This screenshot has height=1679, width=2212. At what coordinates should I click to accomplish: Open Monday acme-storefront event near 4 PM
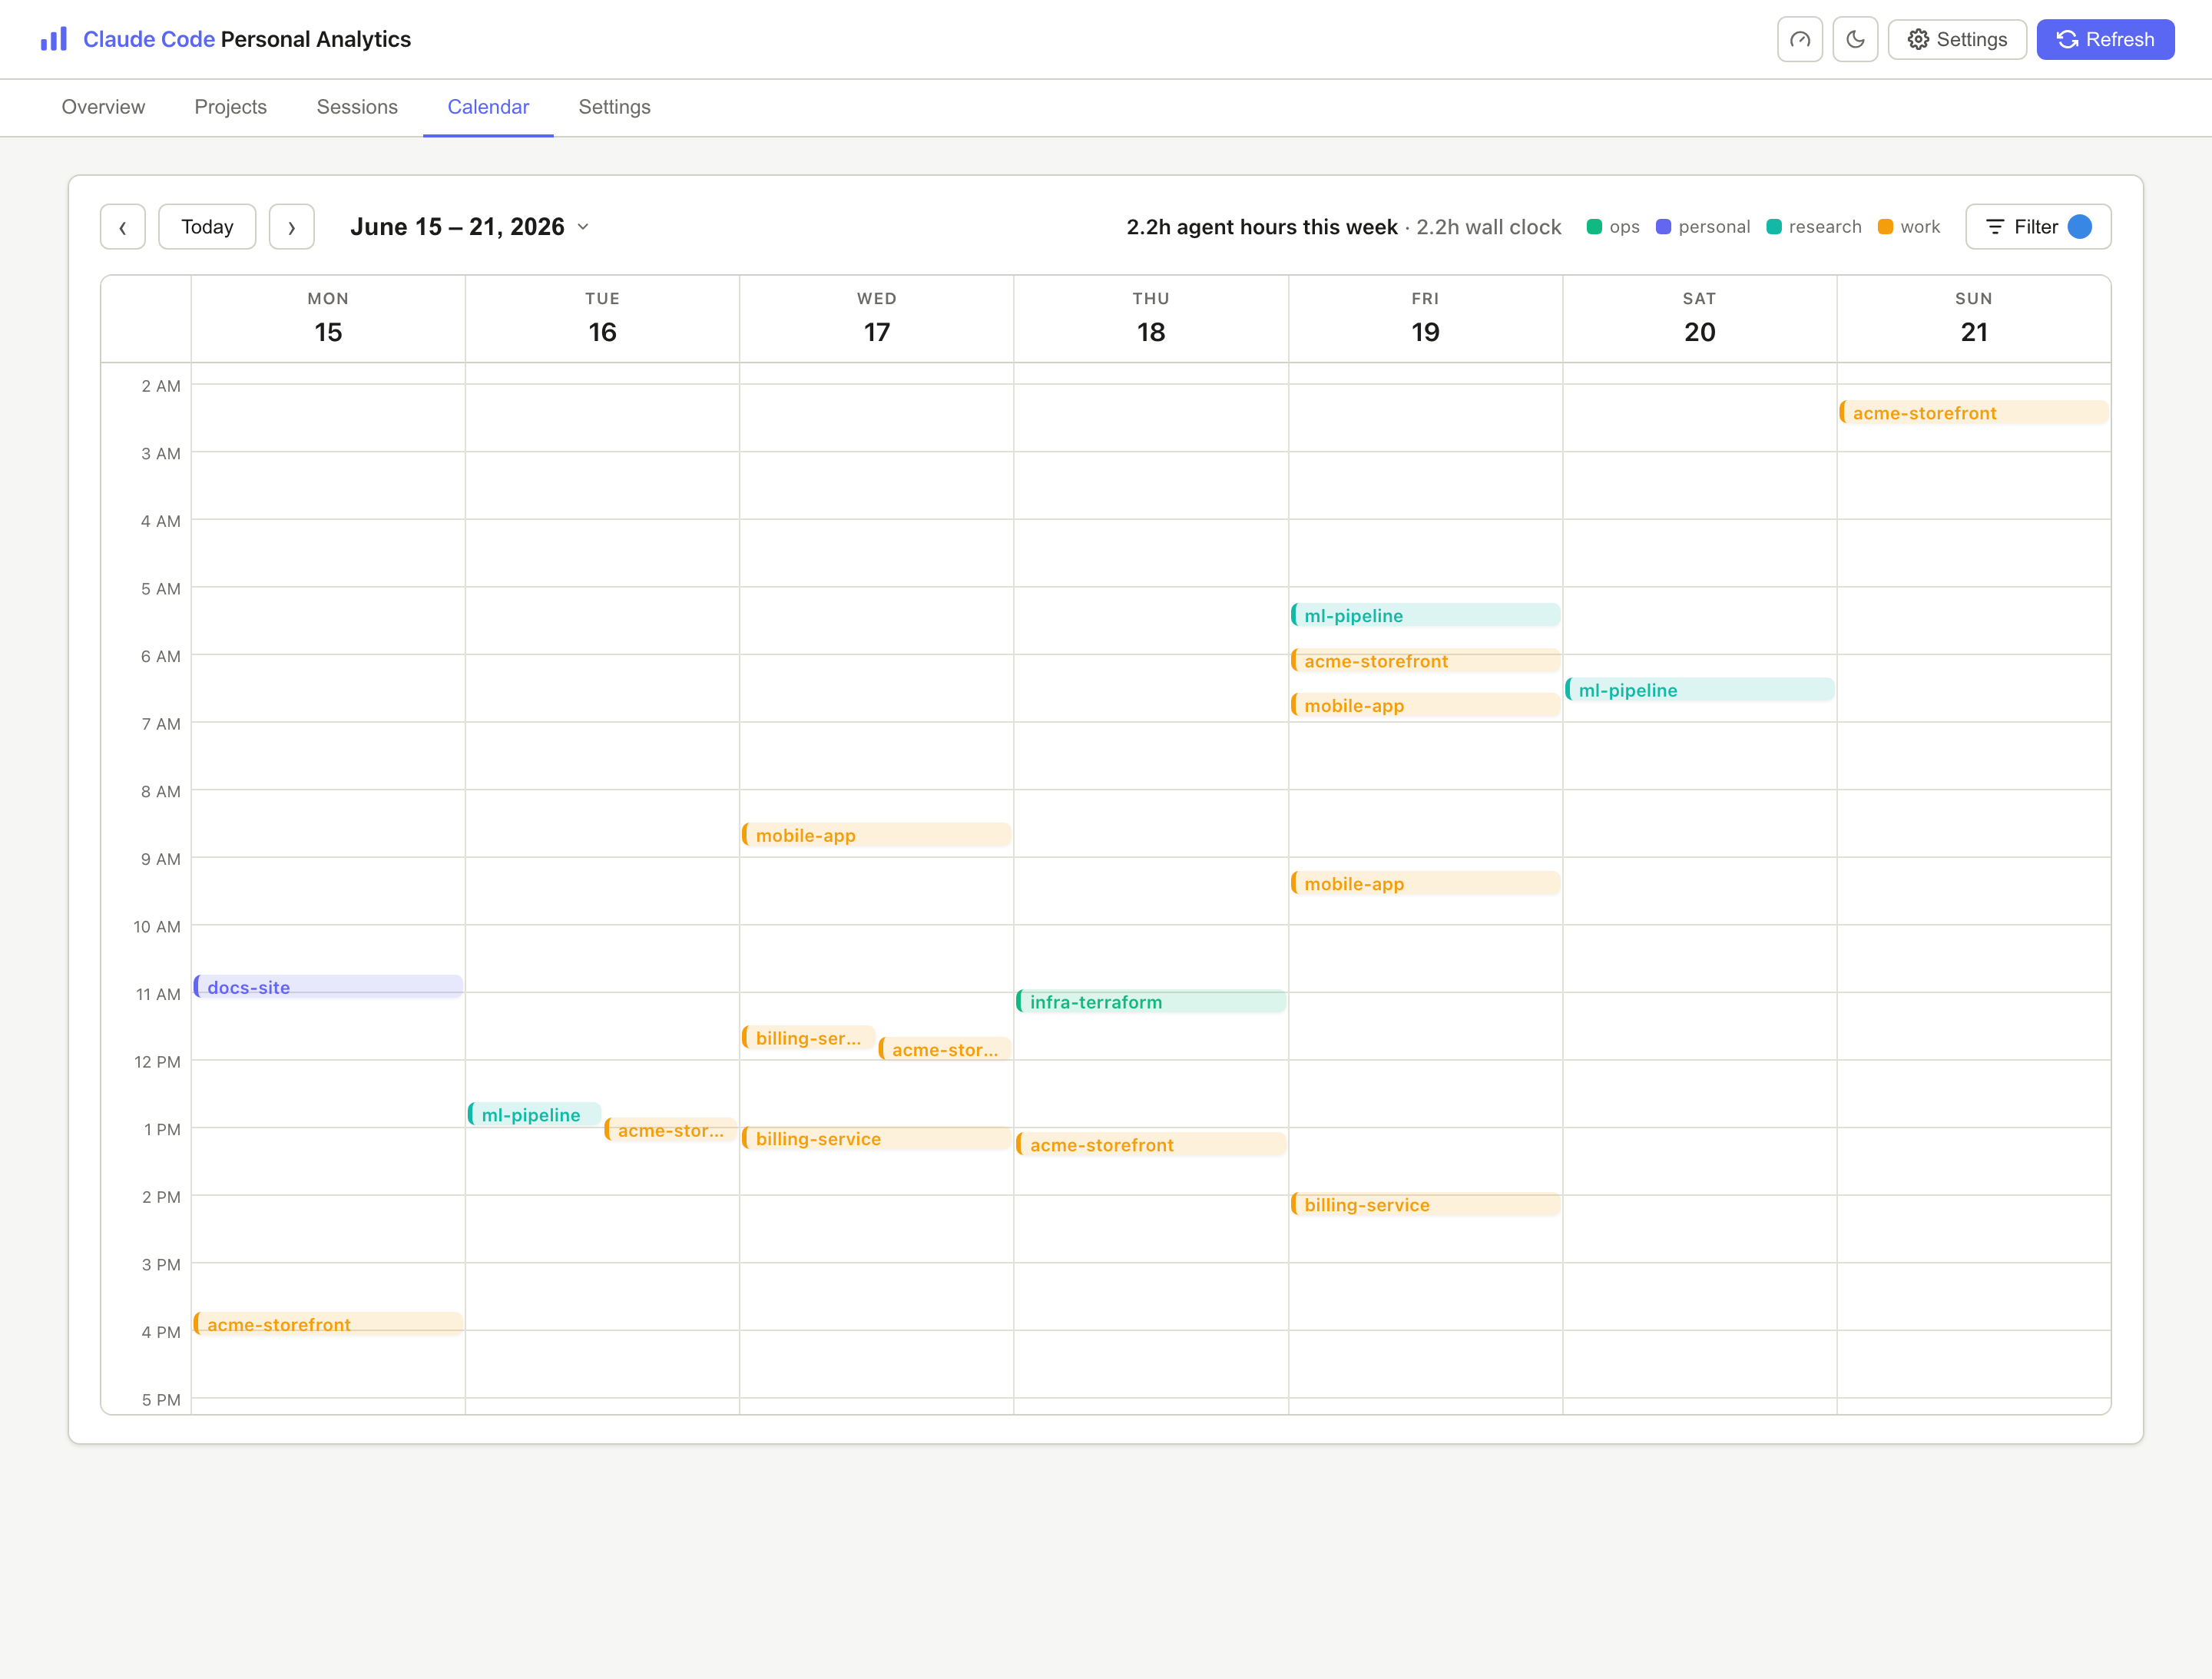pos(328,1325)
